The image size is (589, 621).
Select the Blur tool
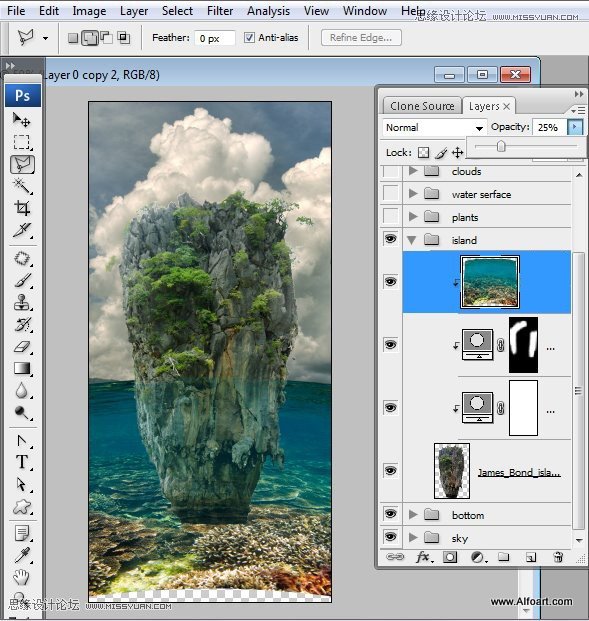click(21, 390)
